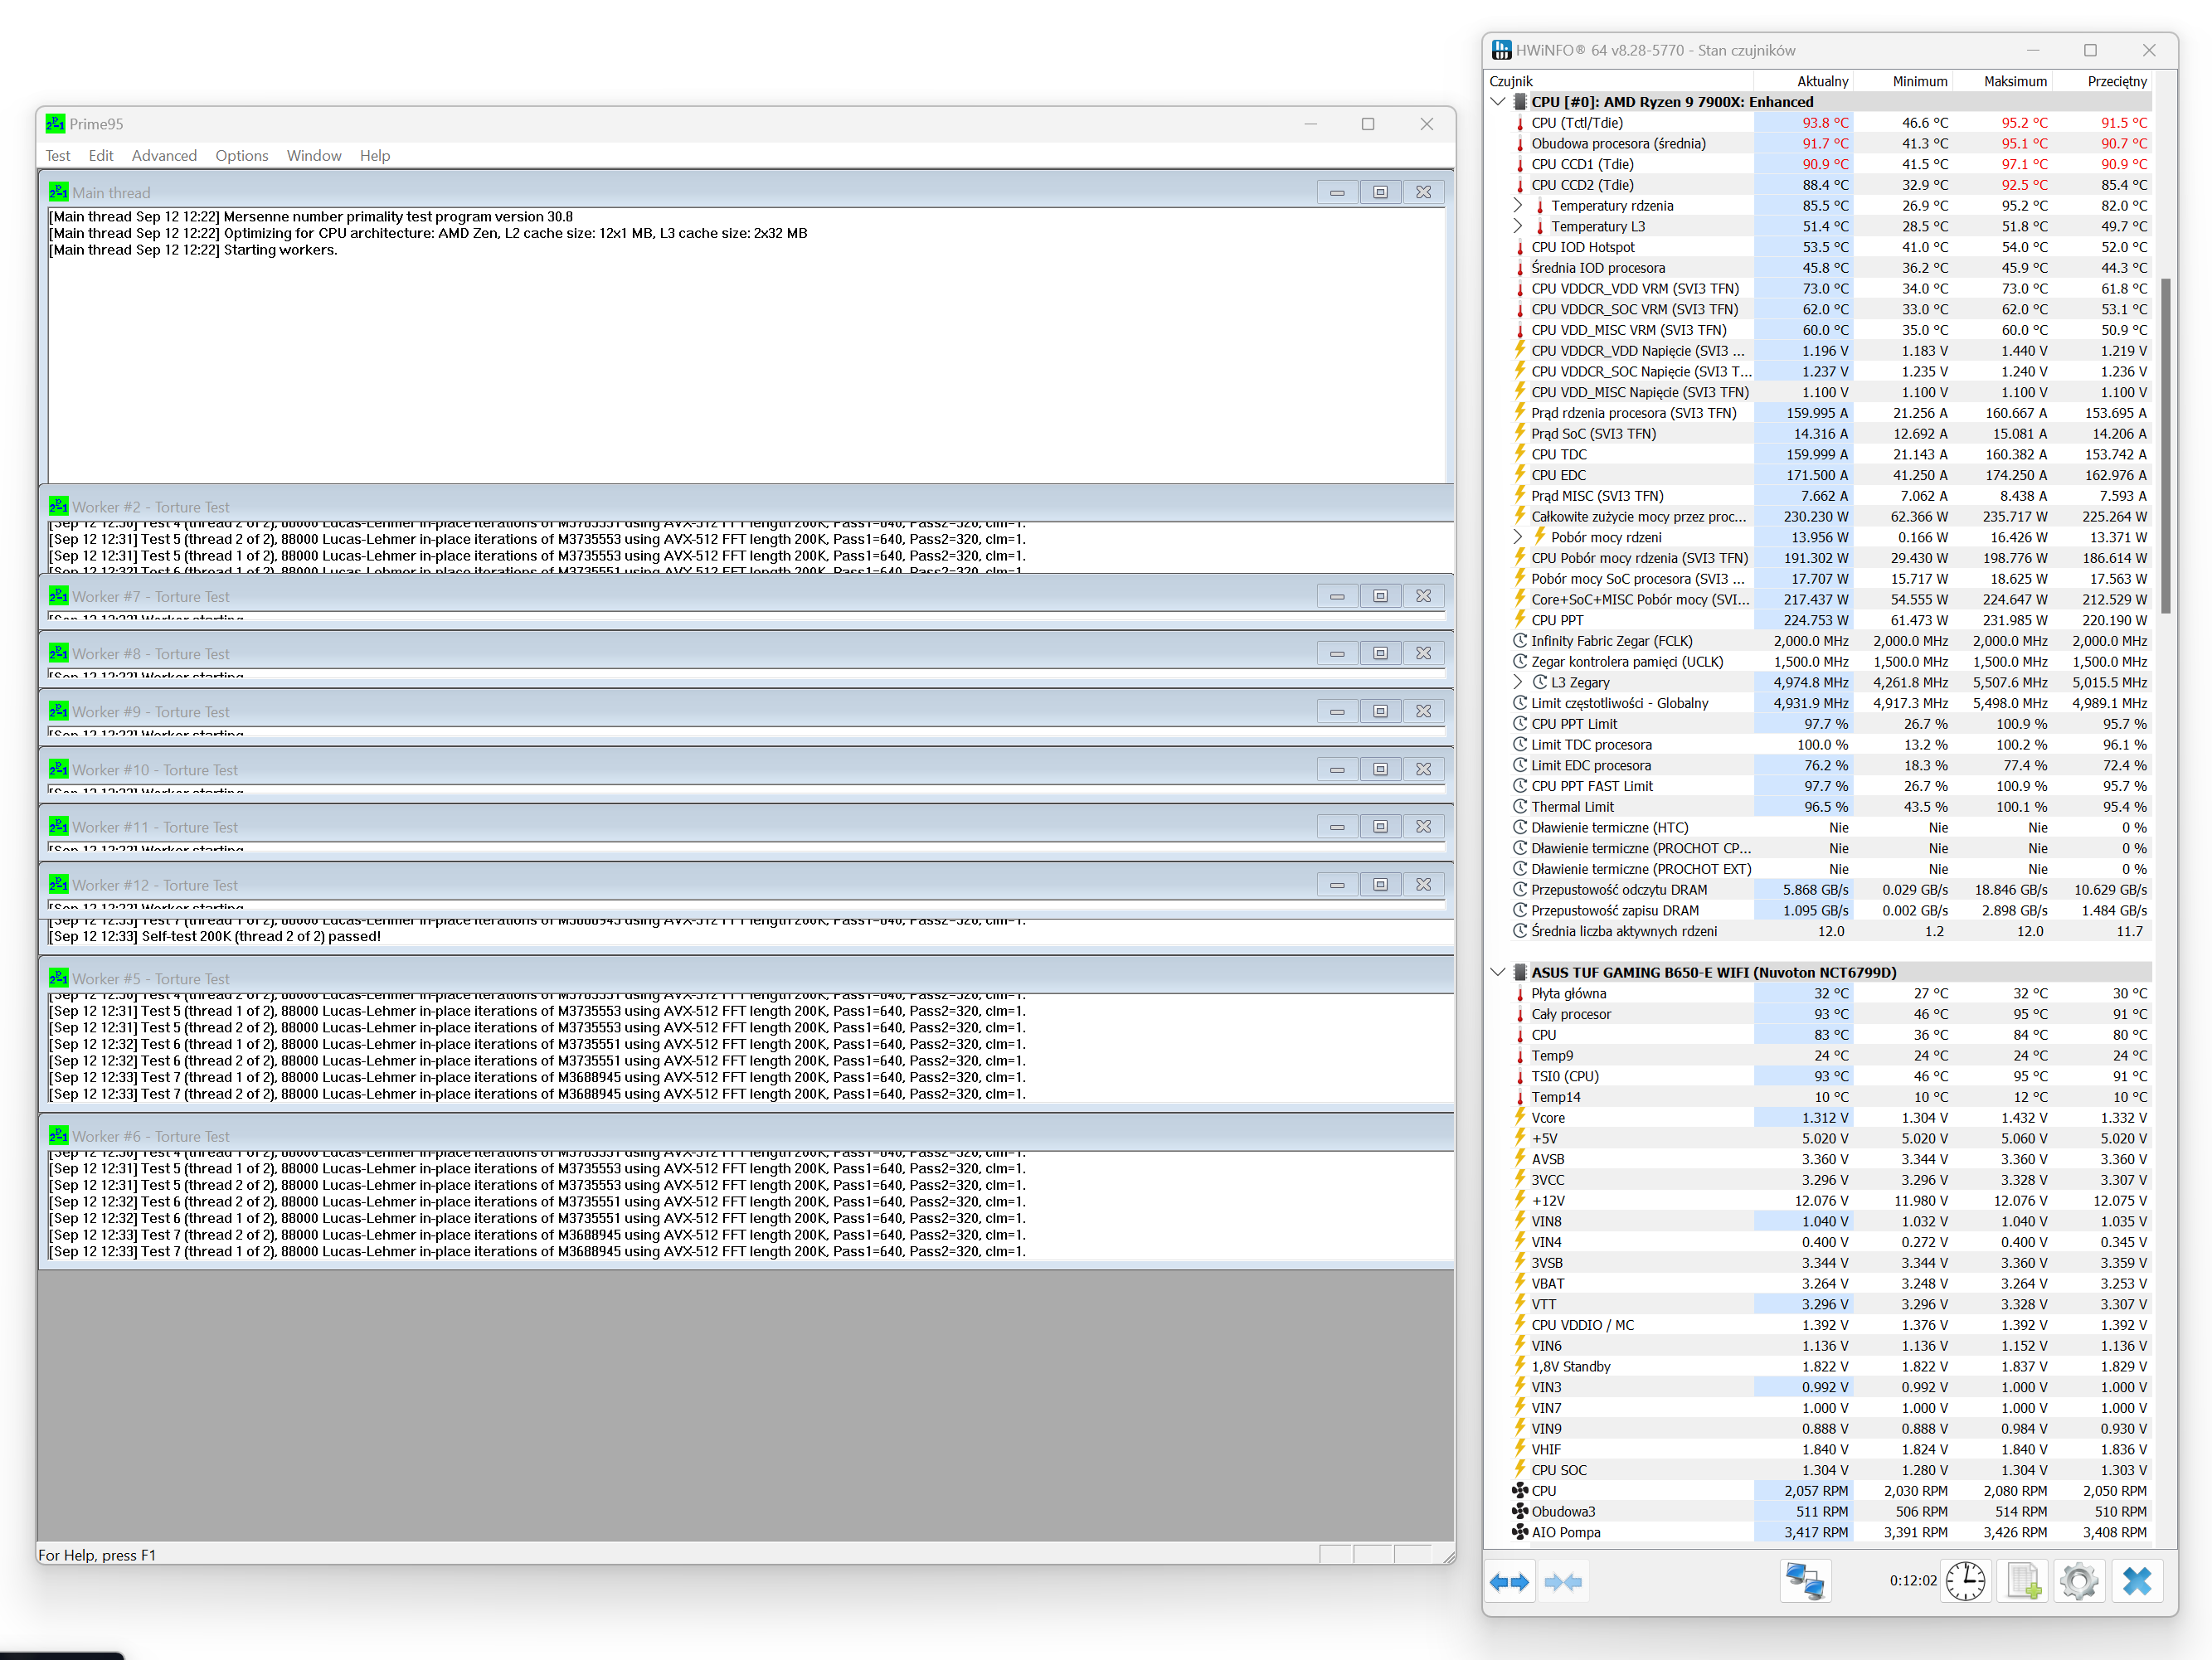
Task: Reset sensor min/max values with the clock icon
Action: pyautogui.click(x=1965, y=1581)
